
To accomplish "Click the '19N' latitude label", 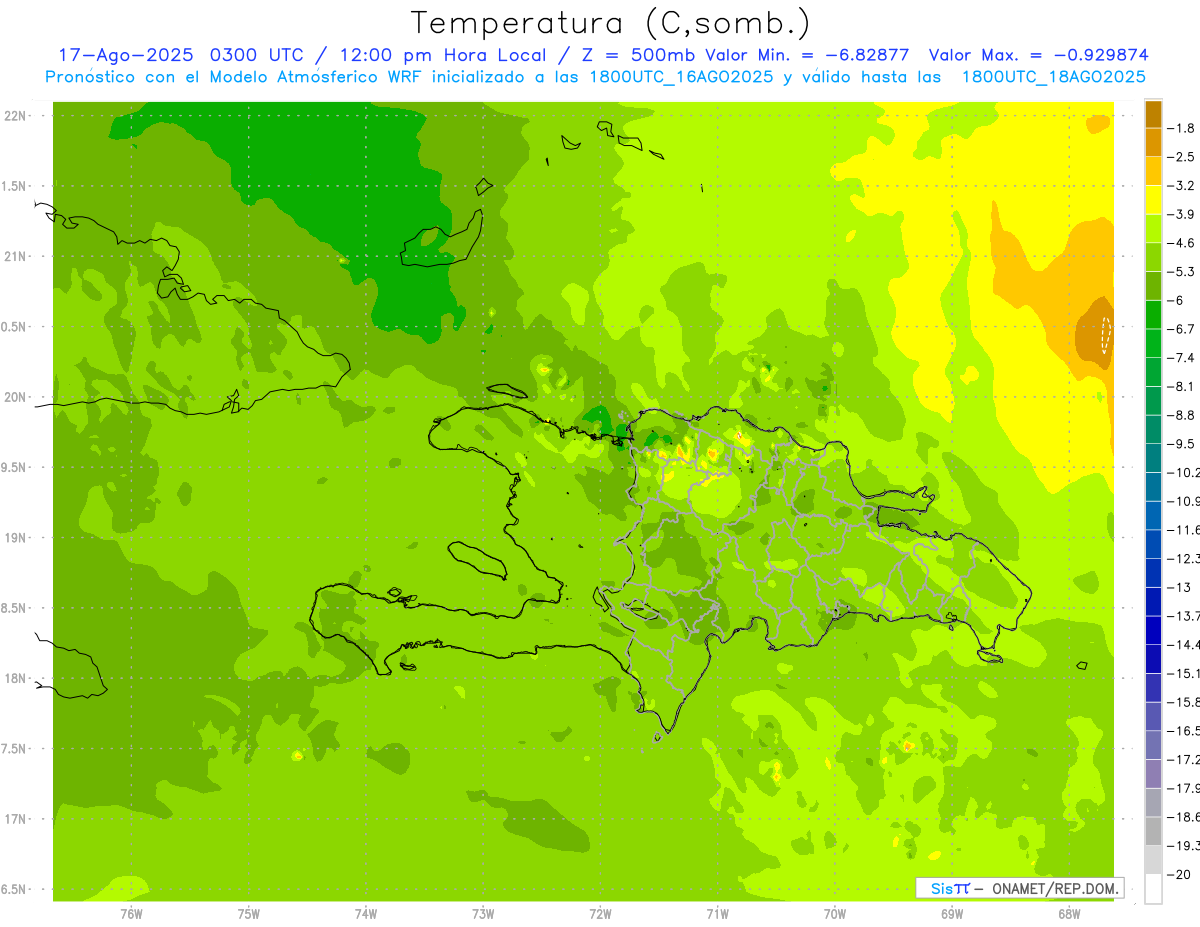I will pos(16,537).
